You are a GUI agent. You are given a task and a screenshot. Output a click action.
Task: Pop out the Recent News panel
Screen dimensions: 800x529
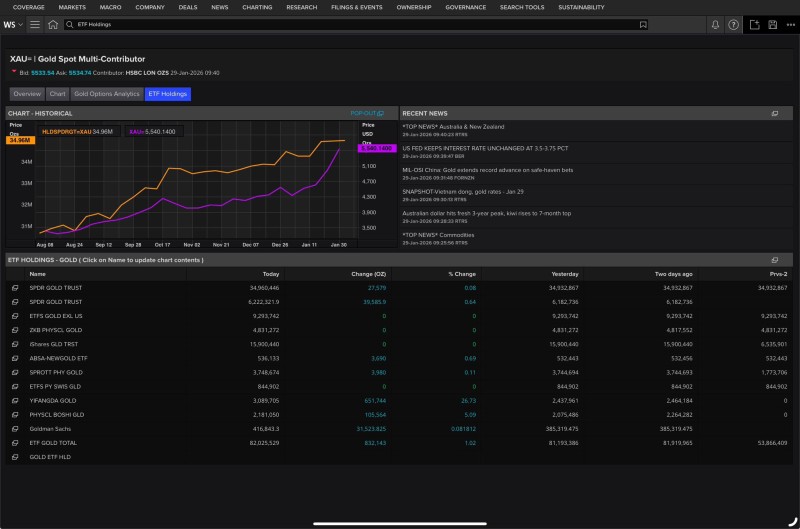coord(774,114)
